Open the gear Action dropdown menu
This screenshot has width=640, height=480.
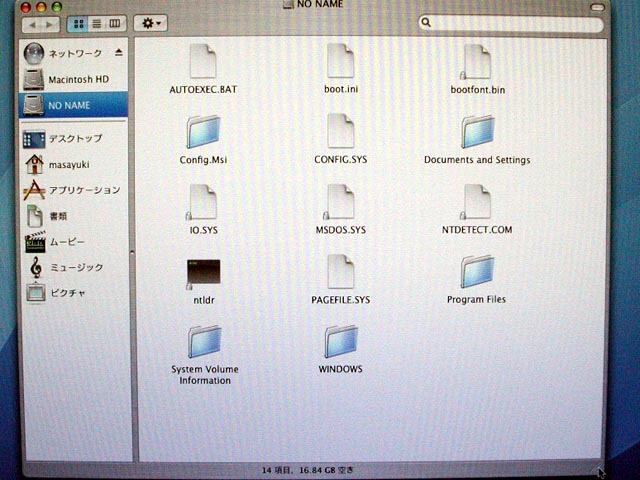coord(150,22)
